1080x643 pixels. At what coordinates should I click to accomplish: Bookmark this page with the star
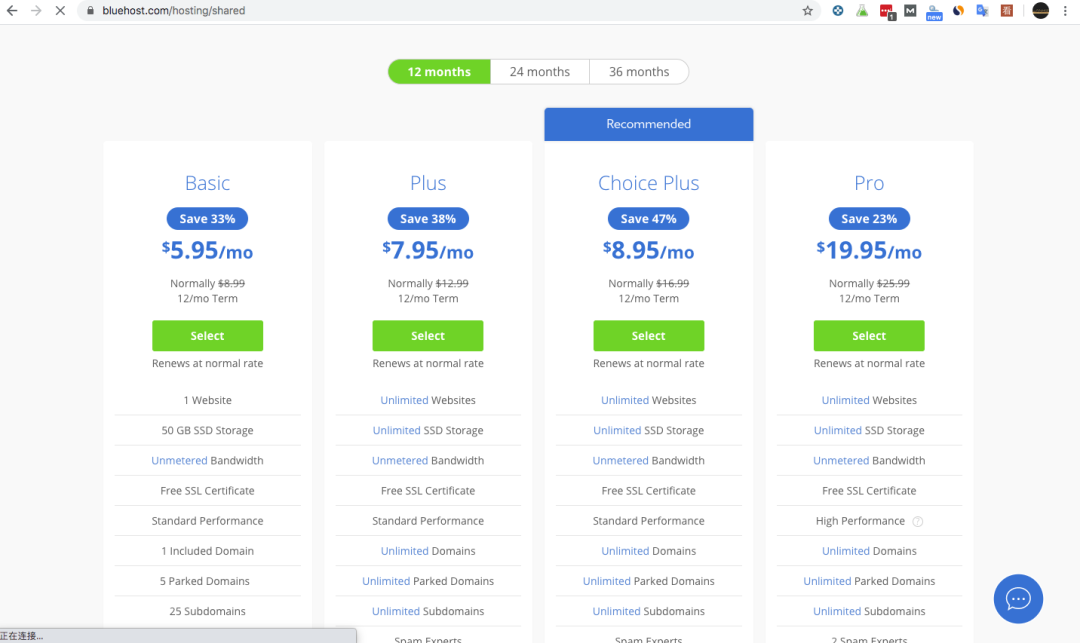tap(807, 10)
